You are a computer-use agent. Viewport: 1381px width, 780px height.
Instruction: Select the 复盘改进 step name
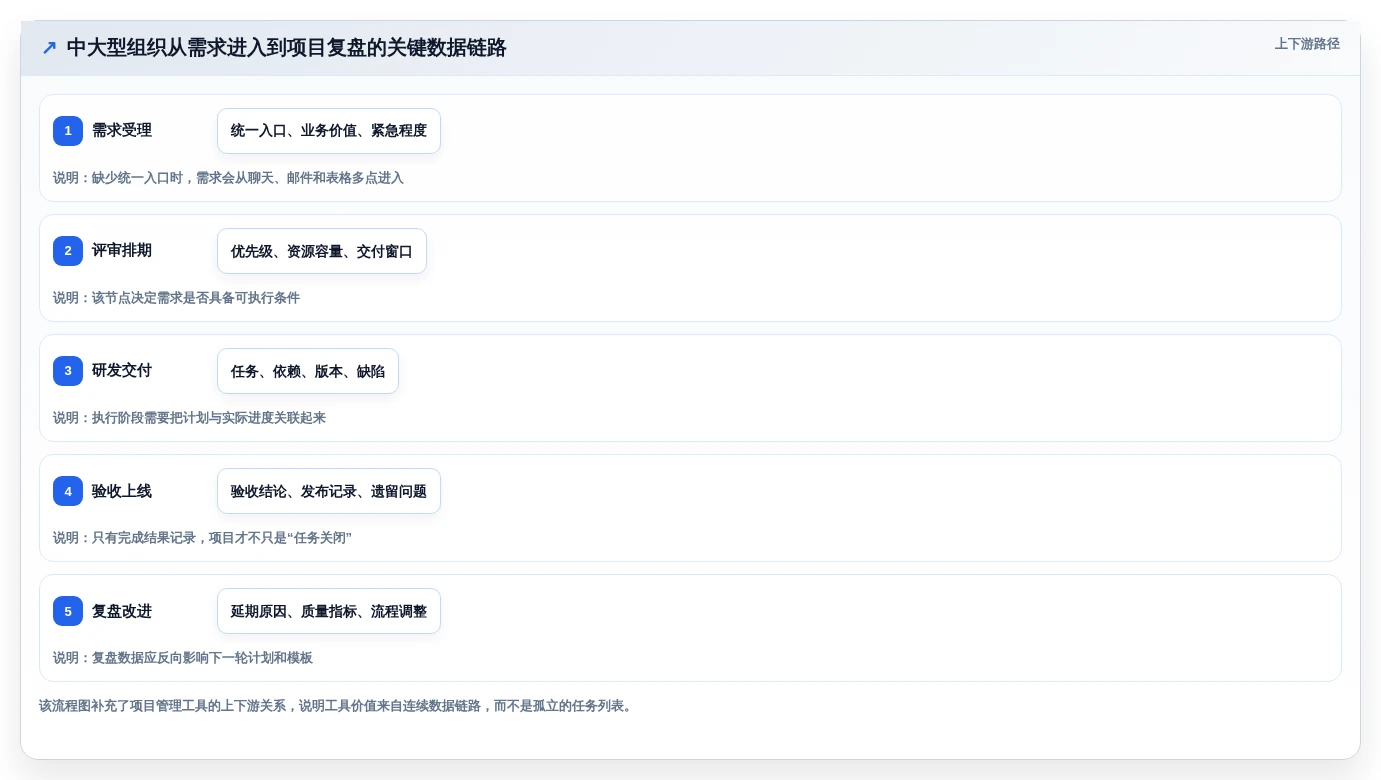point(122,611)
